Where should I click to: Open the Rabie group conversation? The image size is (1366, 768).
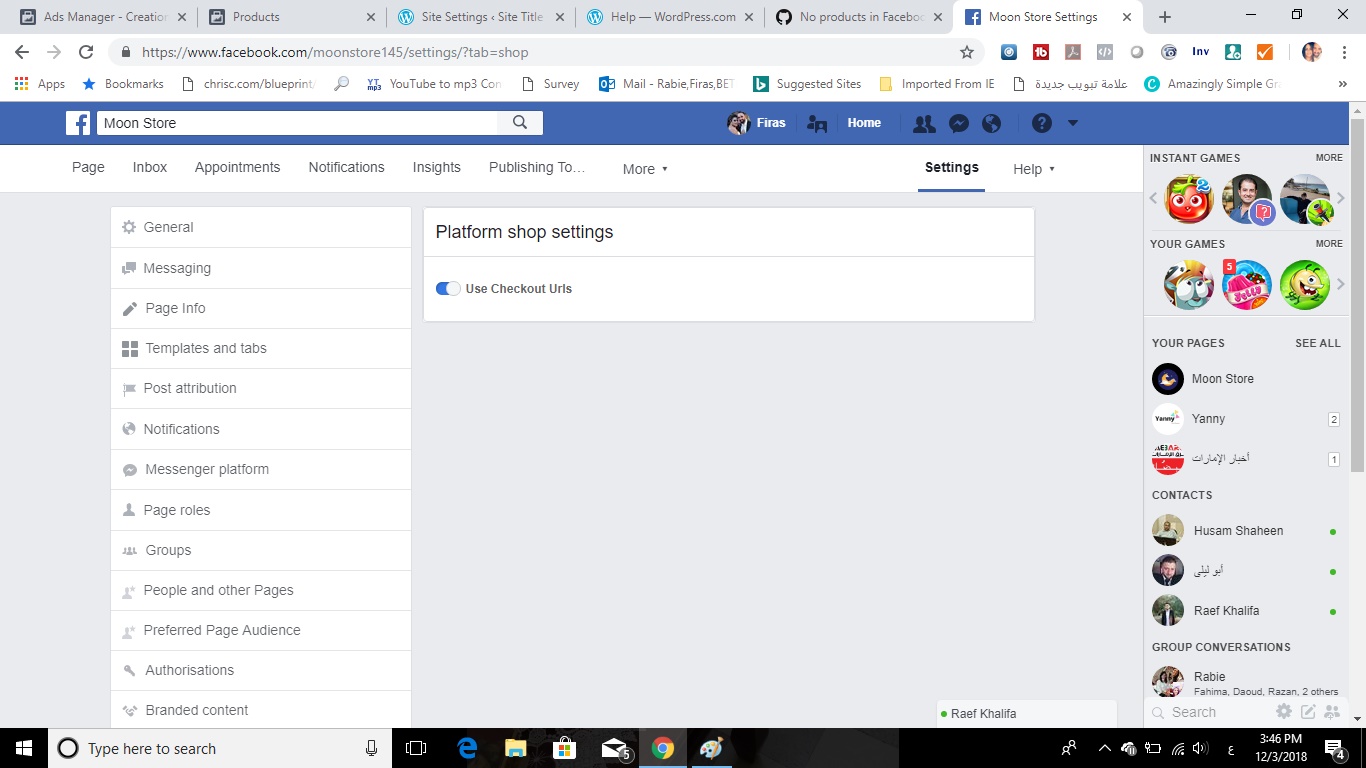coord(1246,683)
